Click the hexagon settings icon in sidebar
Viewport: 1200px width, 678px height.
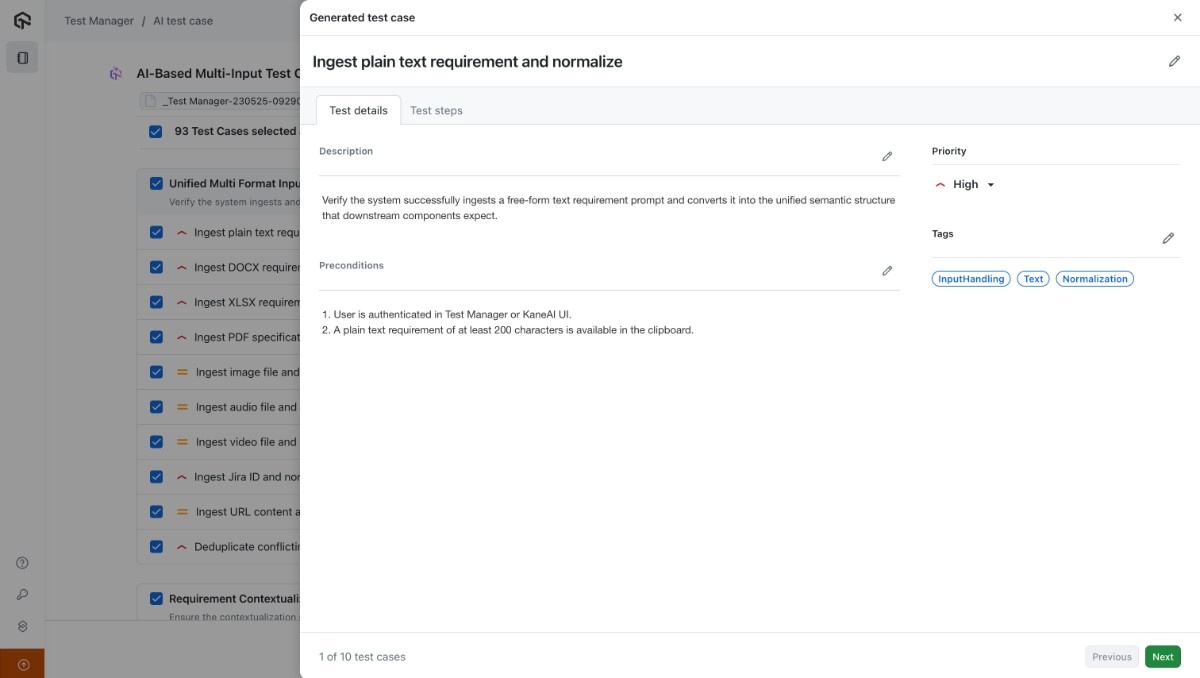pos(22,626)
